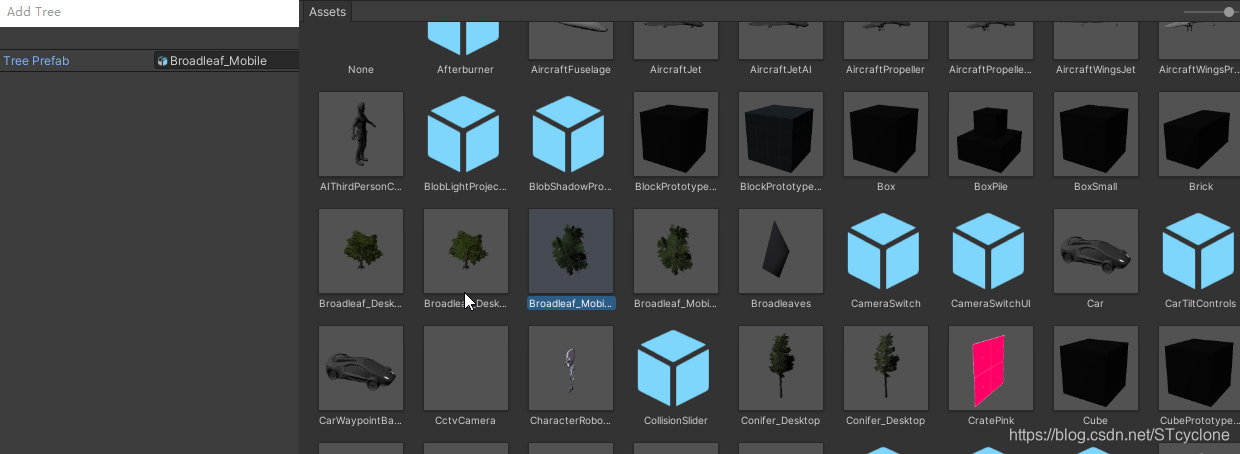Viewport: 1240px width, 454px height.
Task: Select the CameraSwitch prefab icon
Action: (x=885, y=251)
